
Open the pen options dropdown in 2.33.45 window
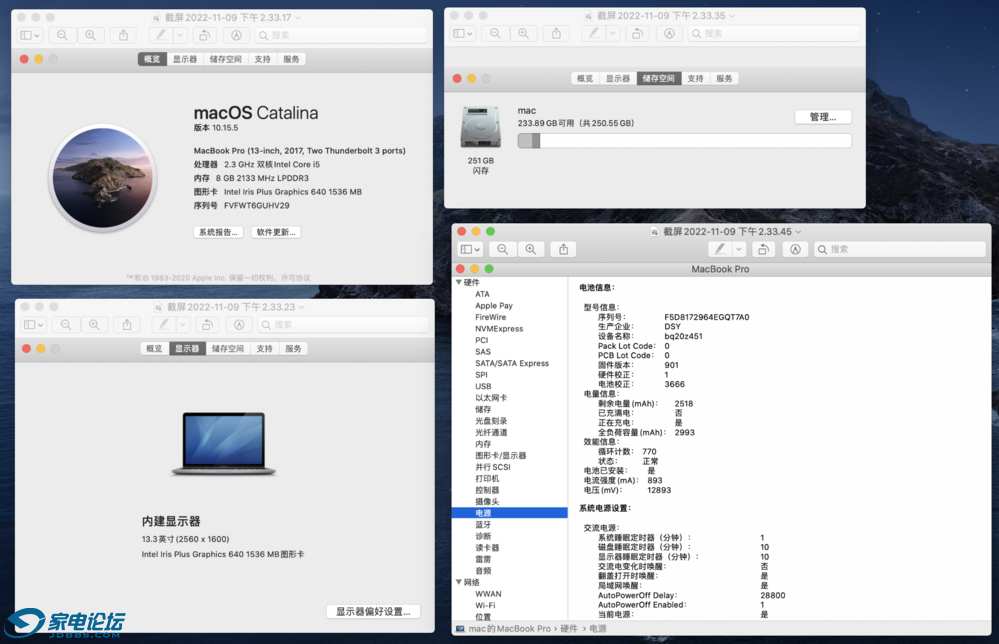(738, 249)
